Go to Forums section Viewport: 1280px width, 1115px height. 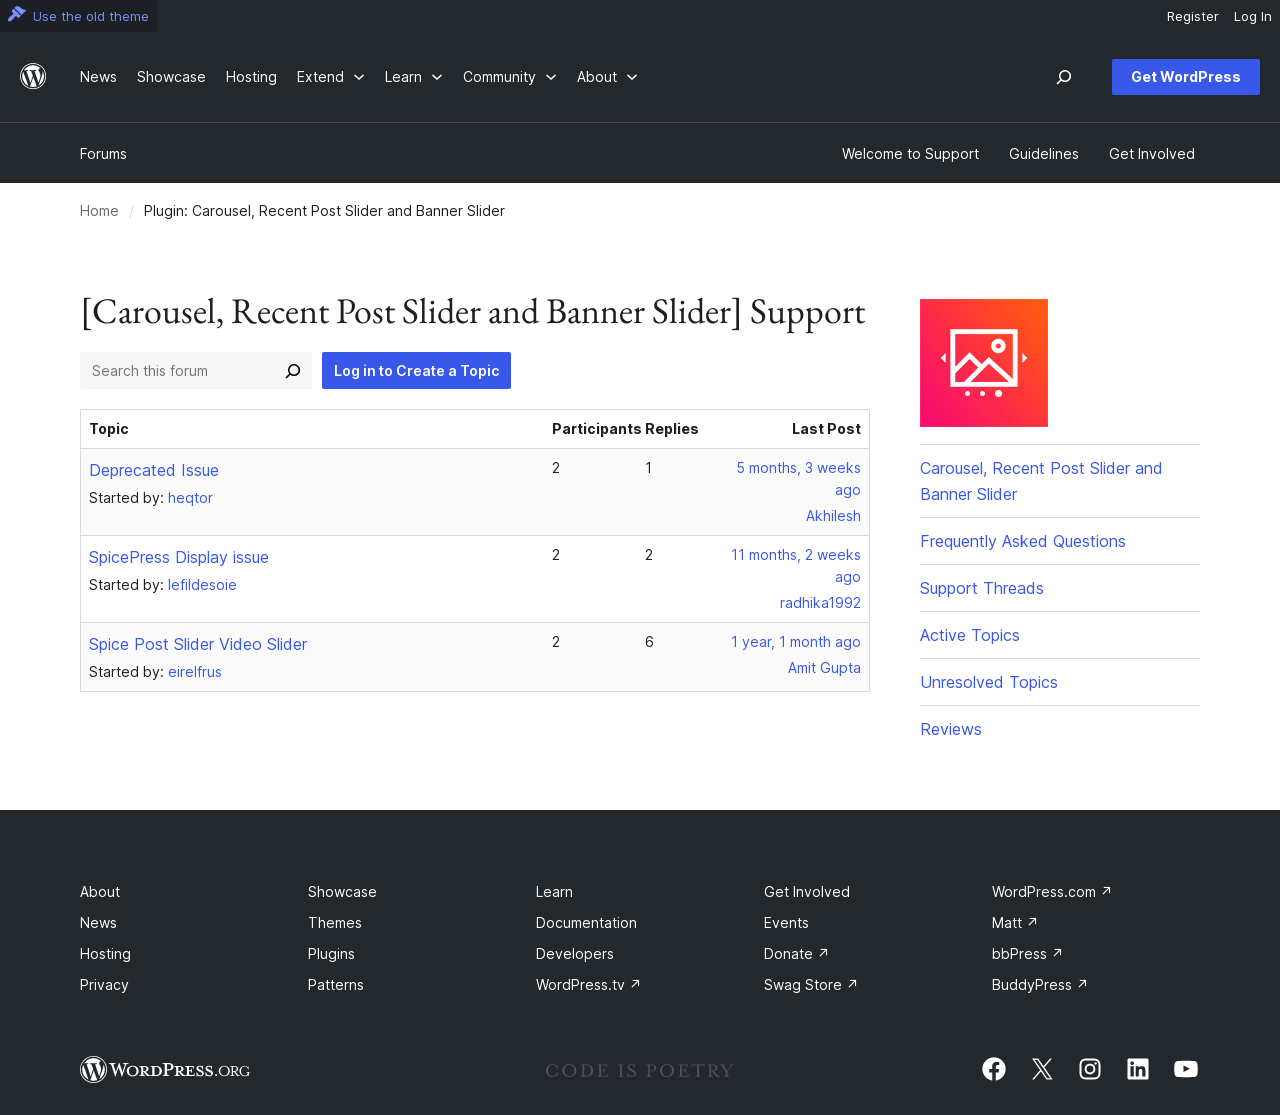click(103, 154)
